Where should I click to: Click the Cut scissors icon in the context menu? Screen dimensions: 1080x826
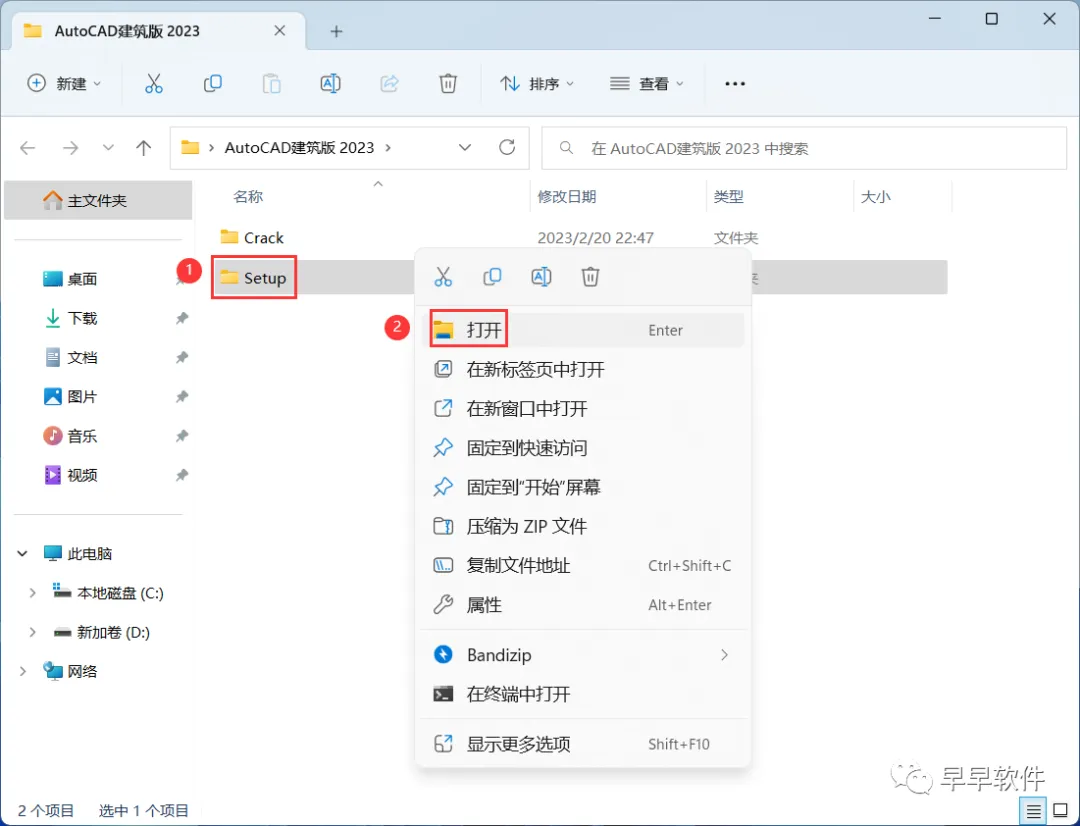443,277
